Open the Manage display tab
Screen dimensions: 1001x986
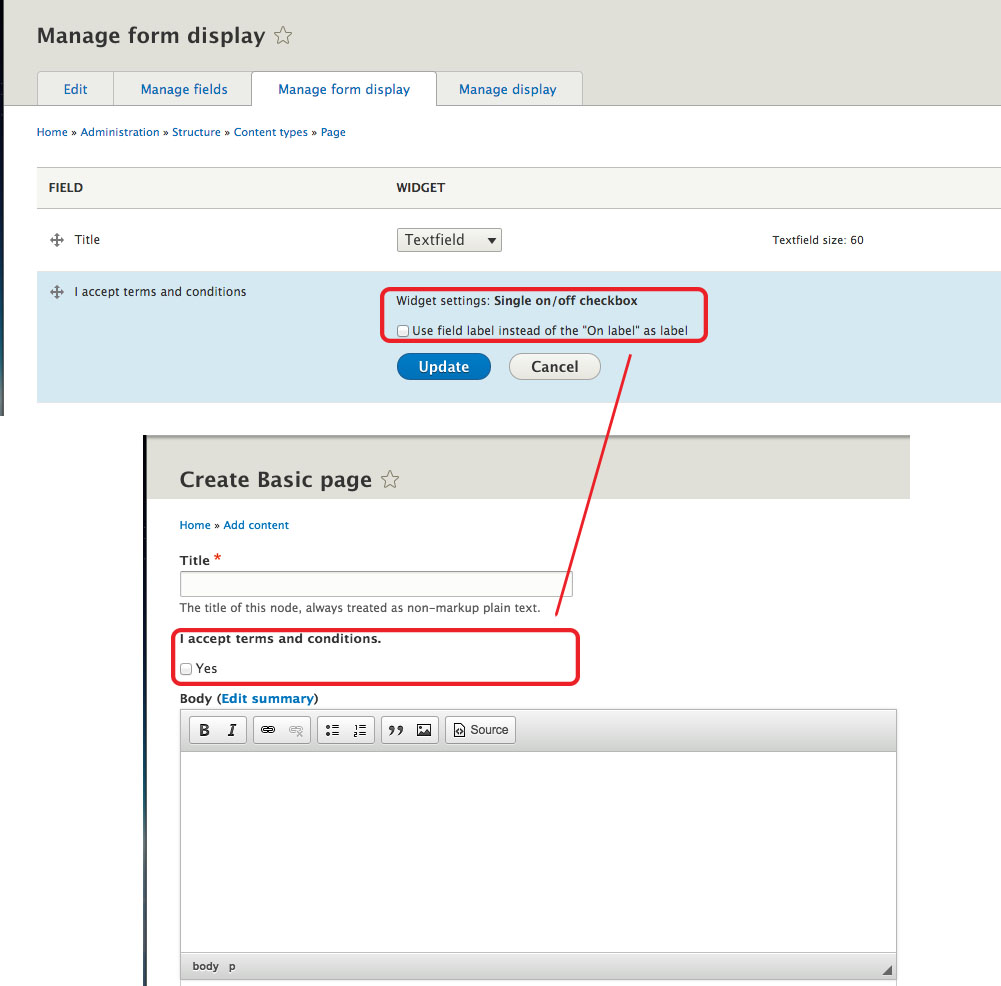508,89
